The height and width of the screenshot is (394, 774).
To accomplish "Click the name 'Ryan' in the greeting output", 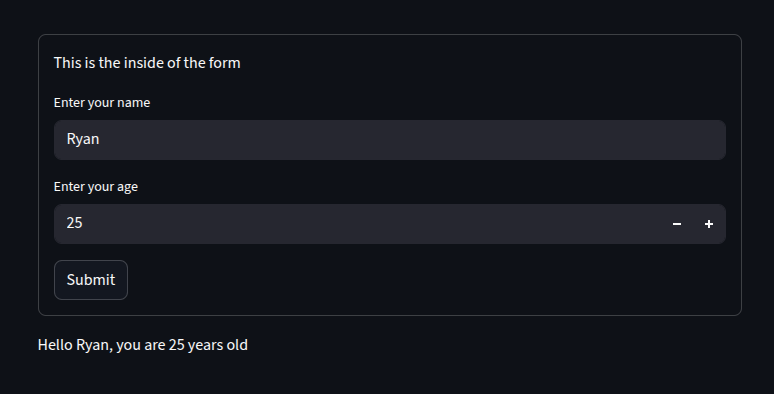I will pyautogui.click(x=92, y=345).
